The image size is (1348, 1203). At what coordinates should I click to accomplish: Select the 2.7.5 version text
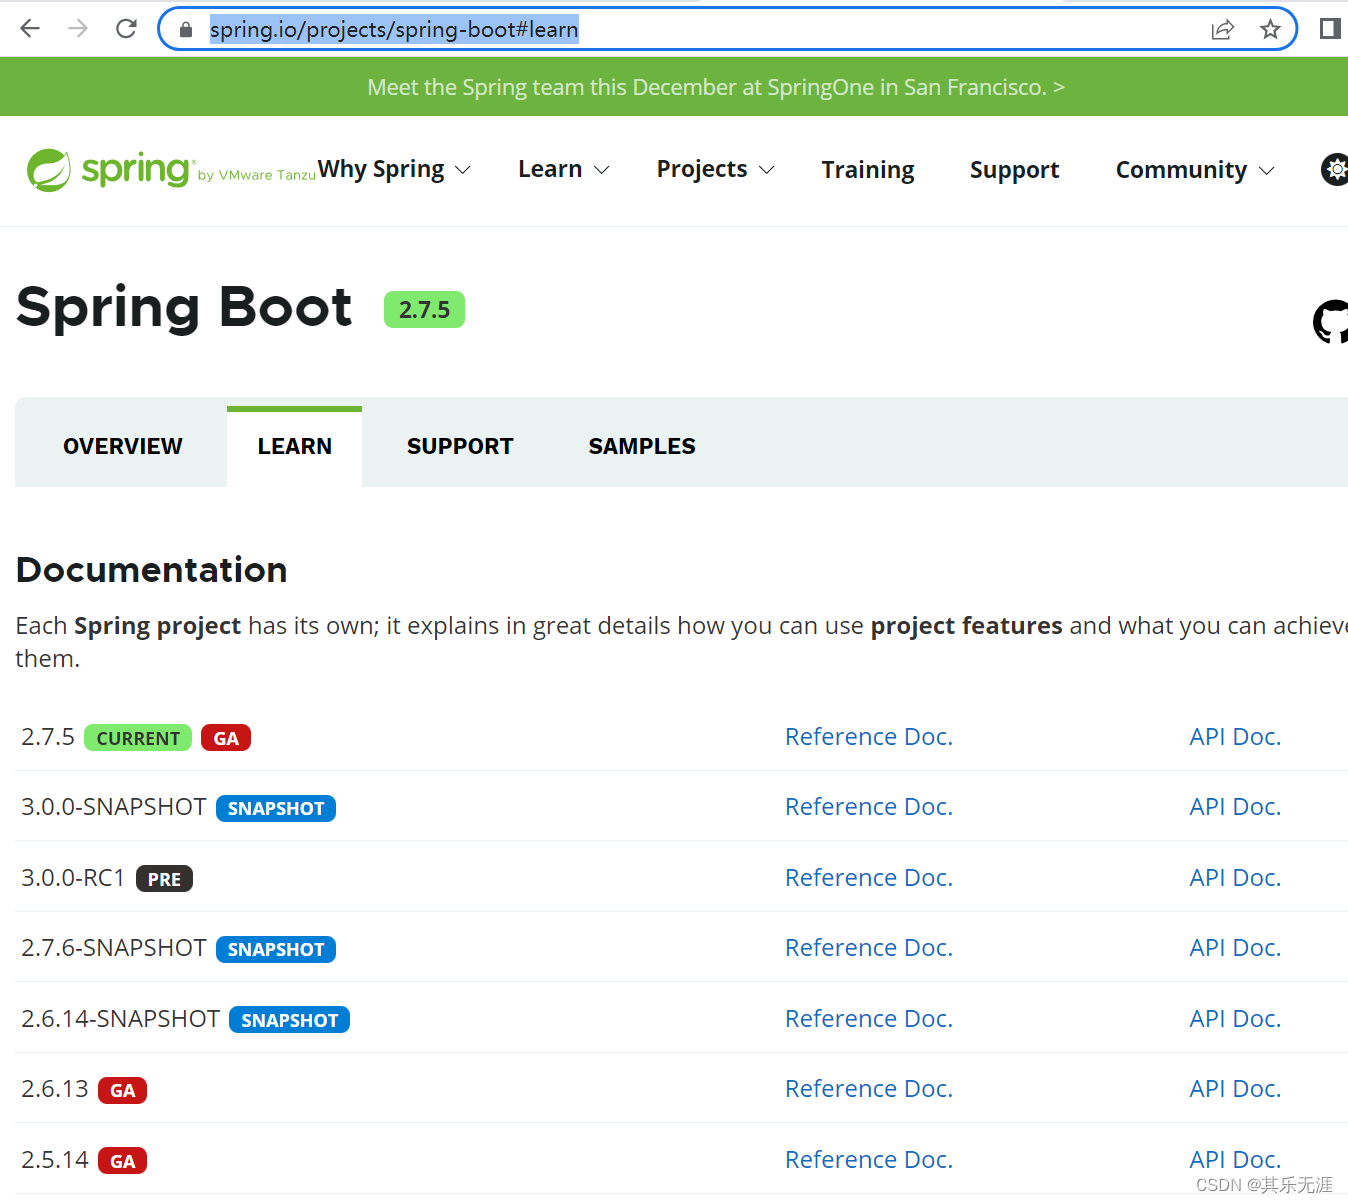(48, 737)
